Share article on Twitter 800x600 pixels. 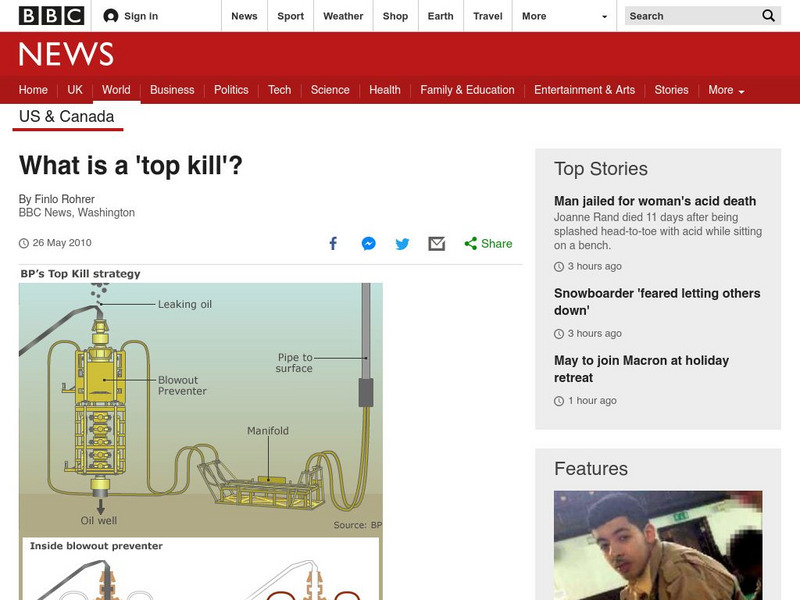point(402,244)
